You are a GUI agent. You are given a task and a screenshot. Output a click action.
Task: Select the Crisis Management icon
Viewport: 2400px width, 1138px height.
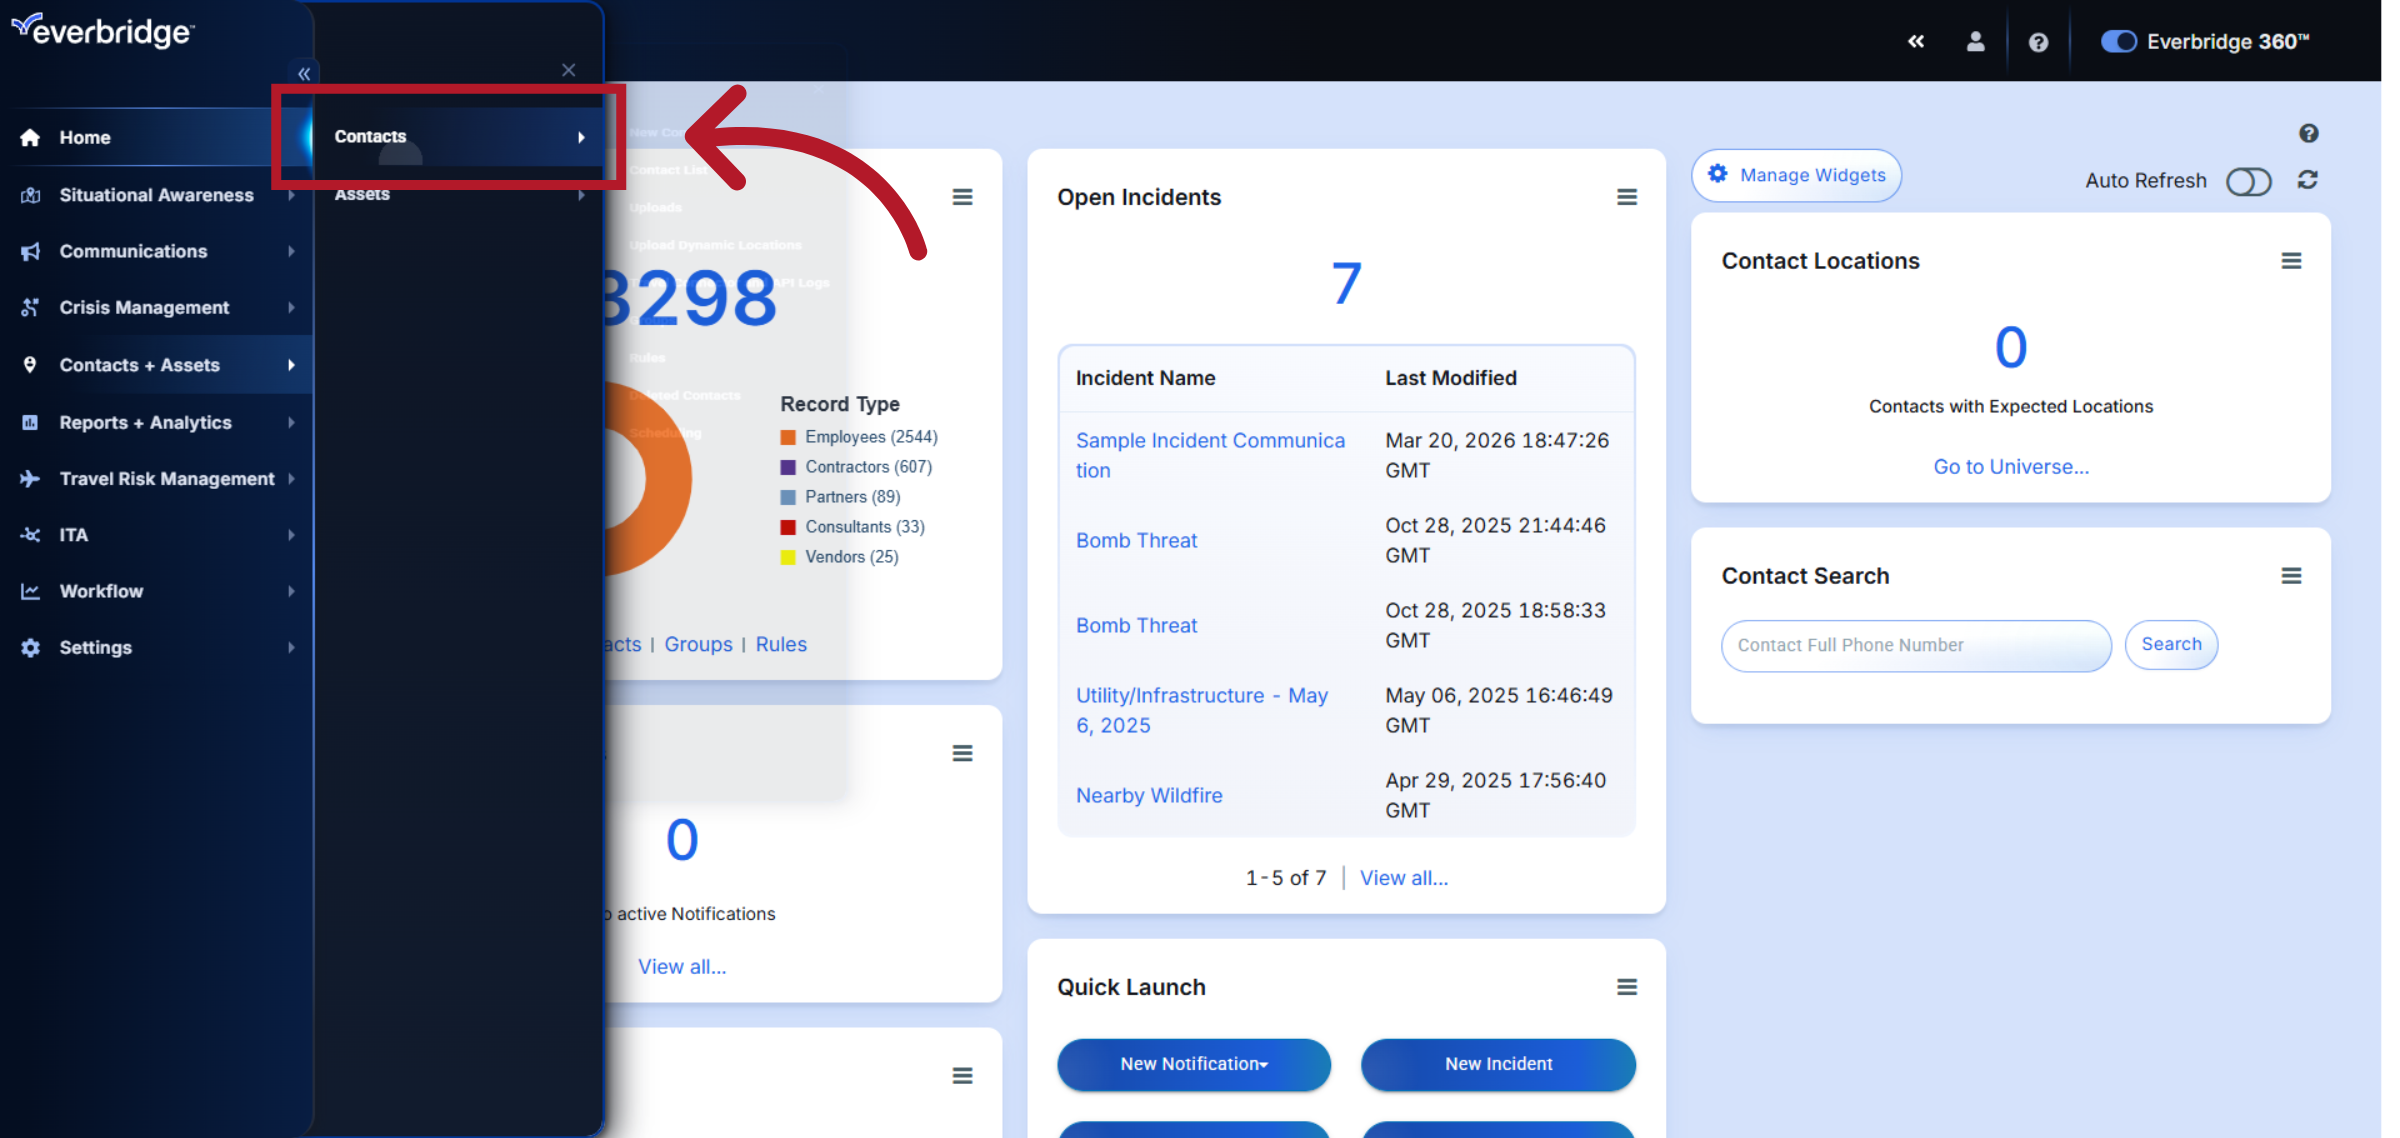click(x=30, y=307)
